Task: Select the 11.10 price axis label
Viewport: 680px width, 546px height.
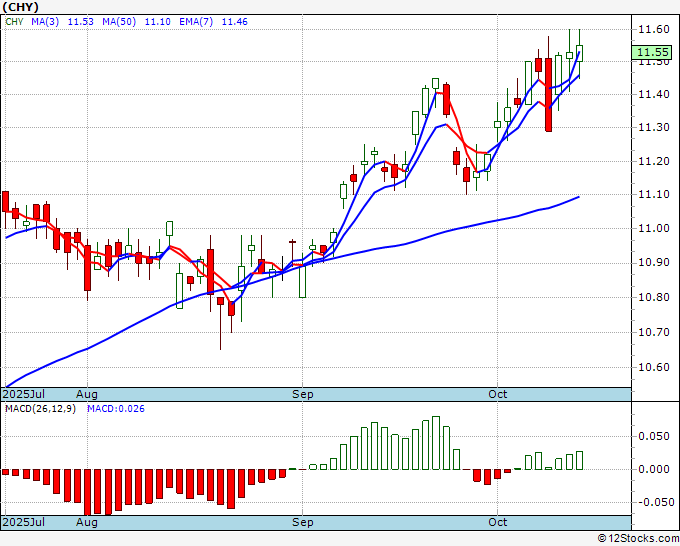Action: tap(654, 194)
